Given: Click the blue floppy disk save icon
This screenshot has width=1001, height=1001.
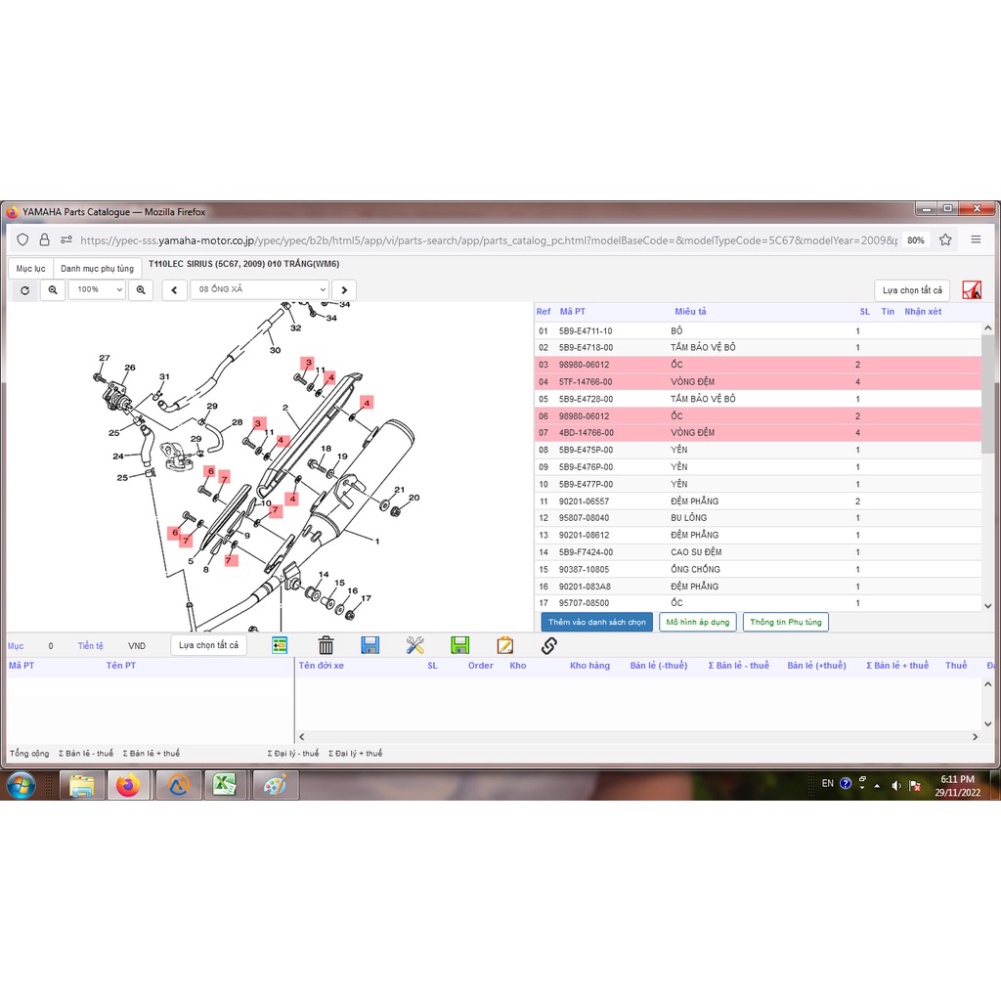Looking at the screenshot, I should [x=370, y=646].
